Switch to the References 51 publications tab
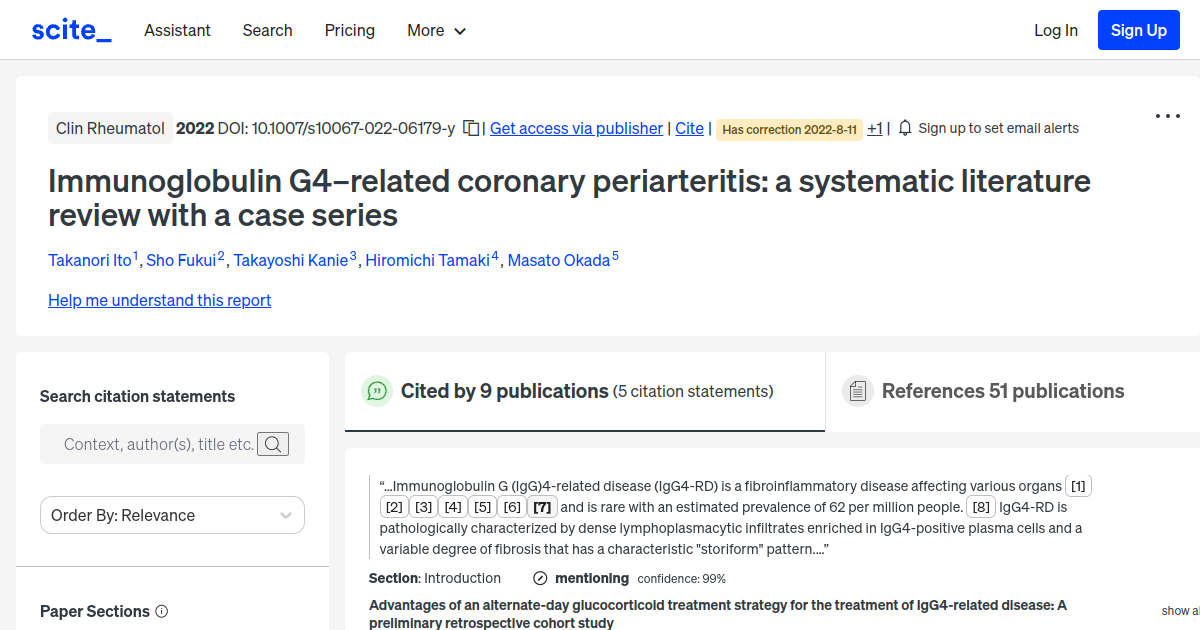 coord(1002,391)
